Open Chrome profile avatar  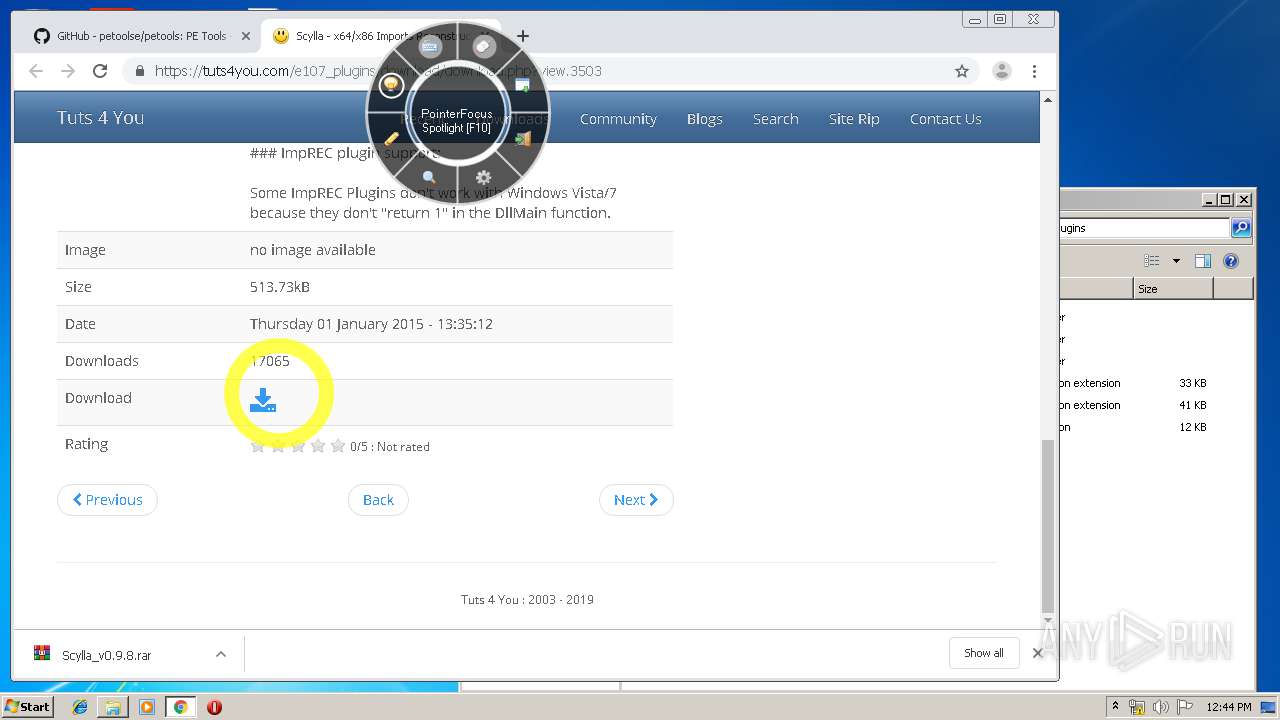tap(1001, 71)
